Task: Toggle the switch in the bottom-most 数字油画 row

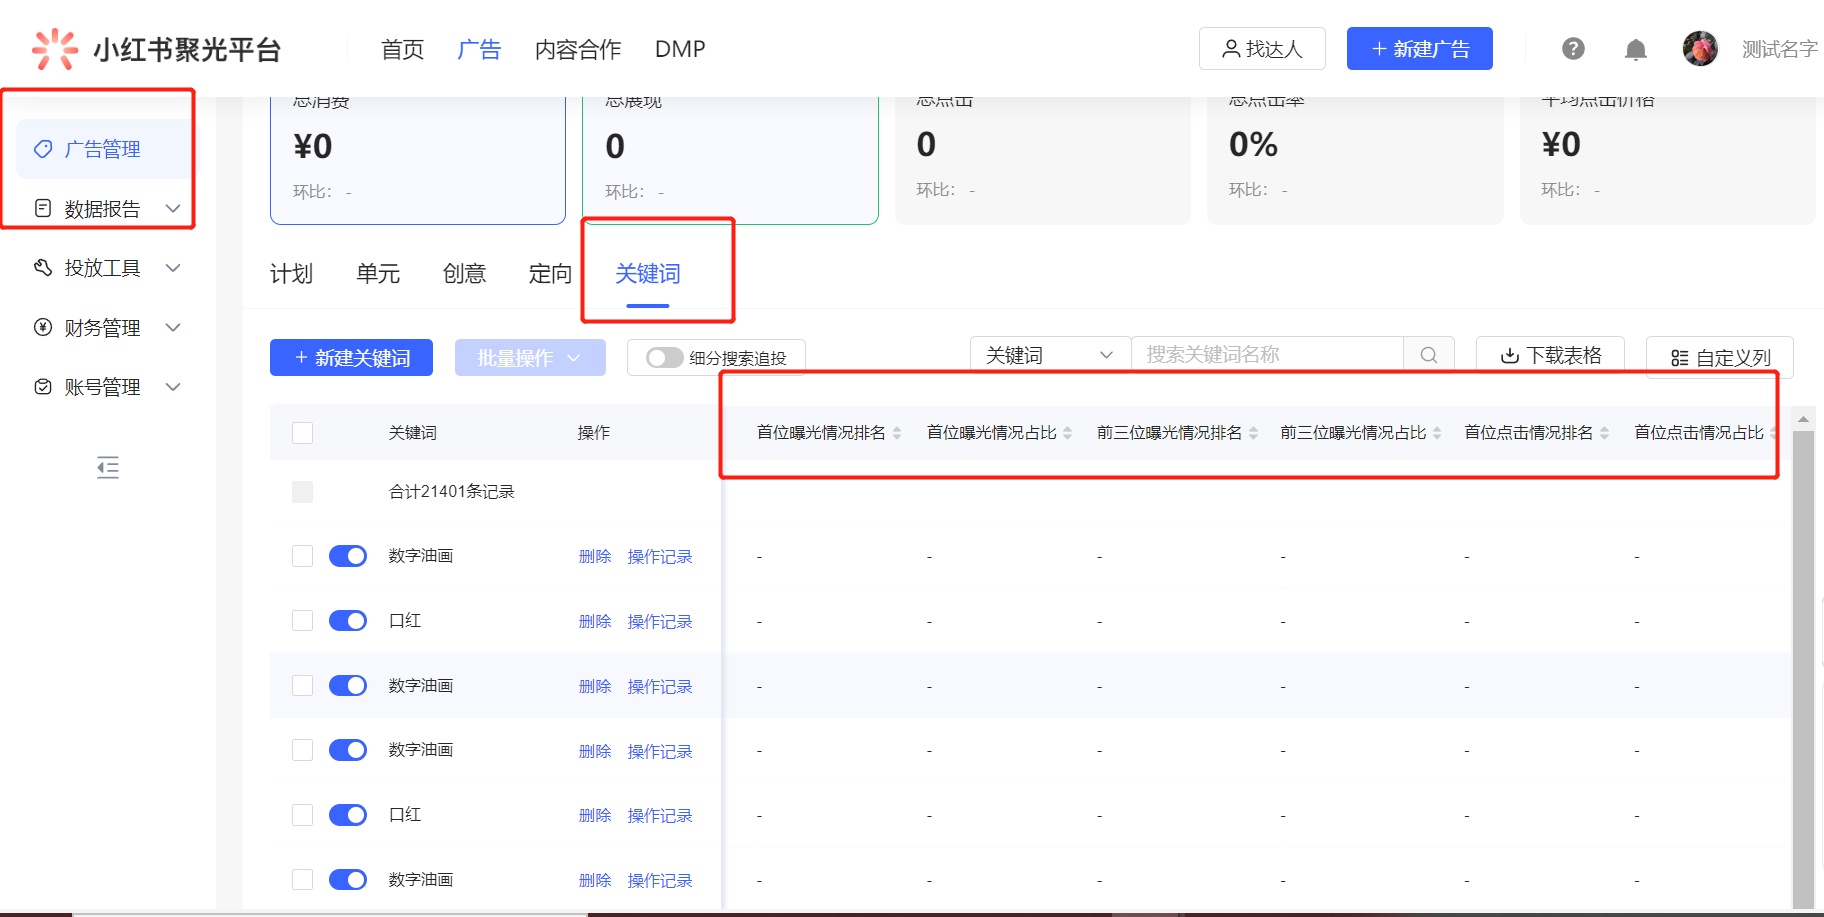Action: coord(348,879)
